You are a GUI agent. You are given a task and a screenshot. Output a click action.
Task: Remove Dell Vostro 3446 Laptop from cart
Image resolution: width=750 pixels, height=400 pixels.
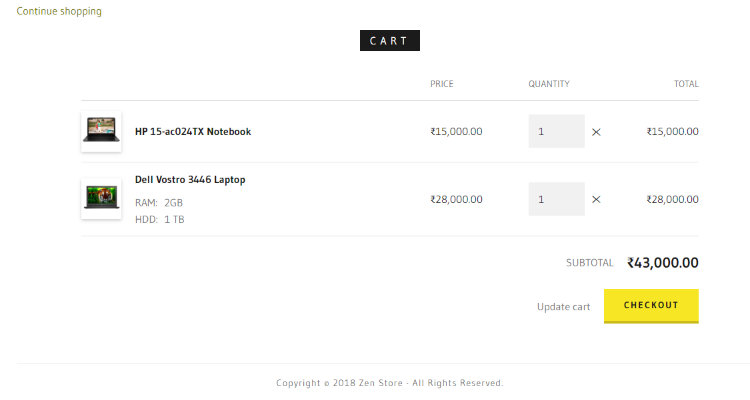(x=596, y=199)
